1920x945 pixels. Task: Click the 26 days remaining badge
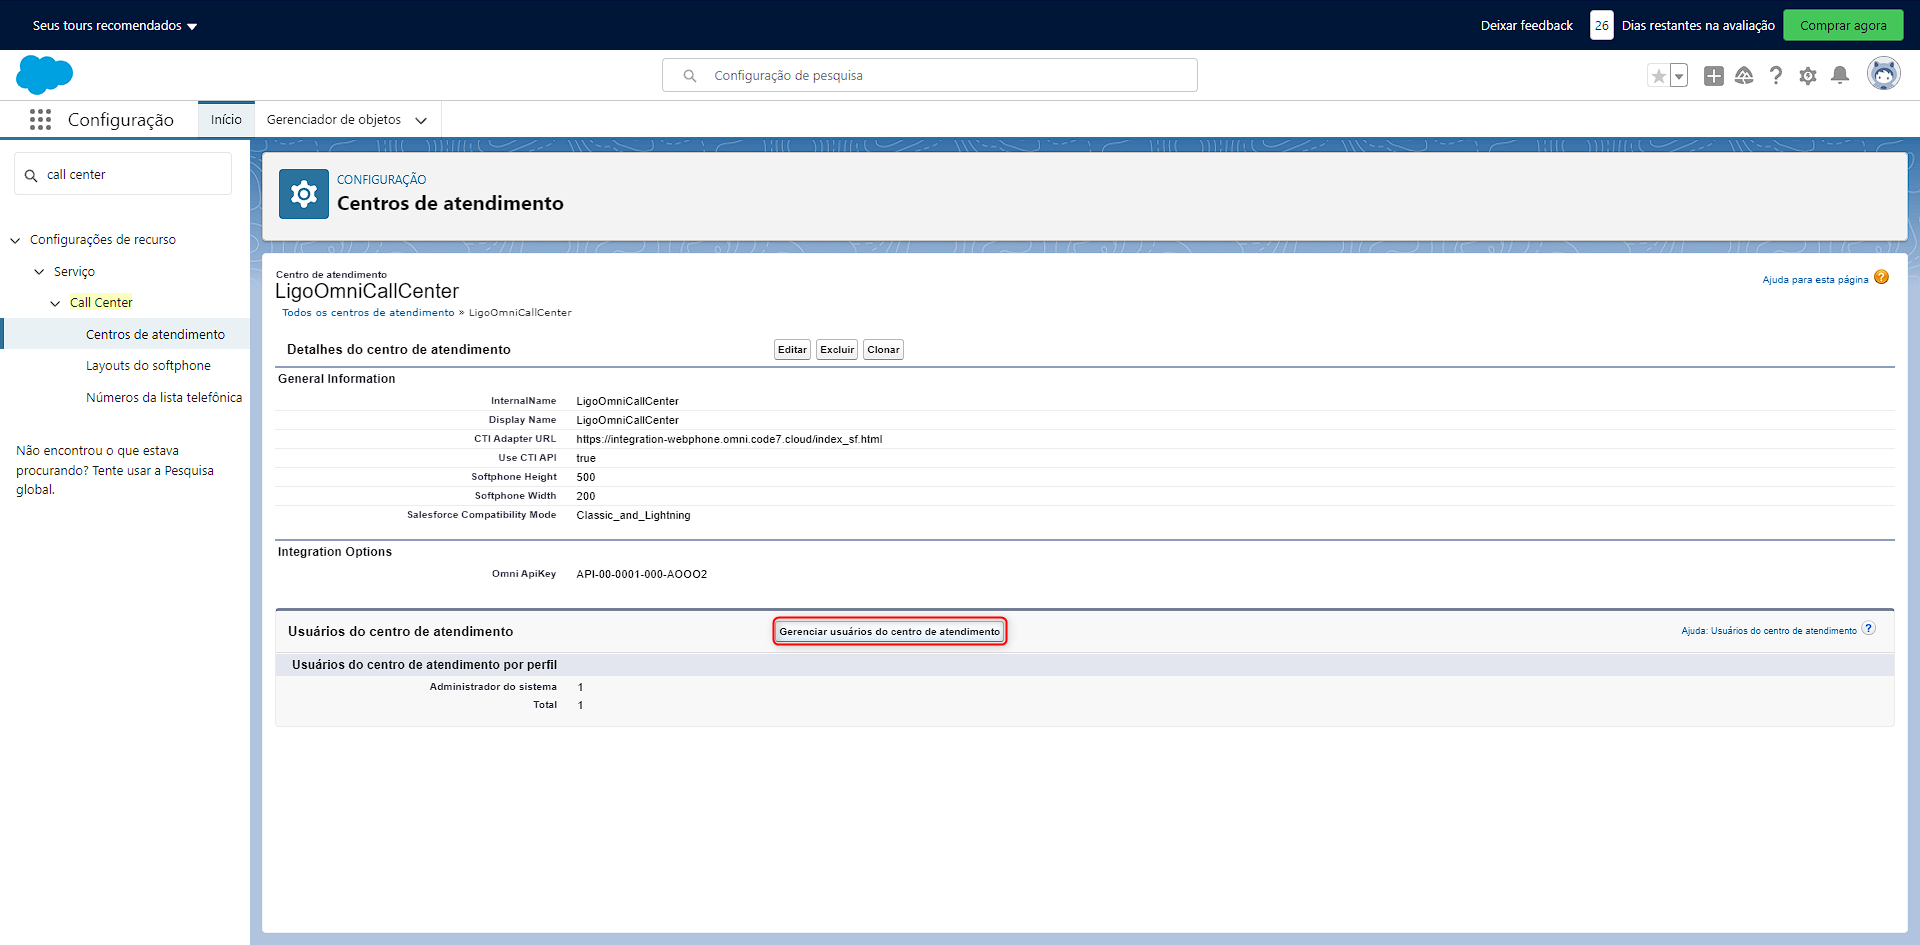coord(1602,26)
